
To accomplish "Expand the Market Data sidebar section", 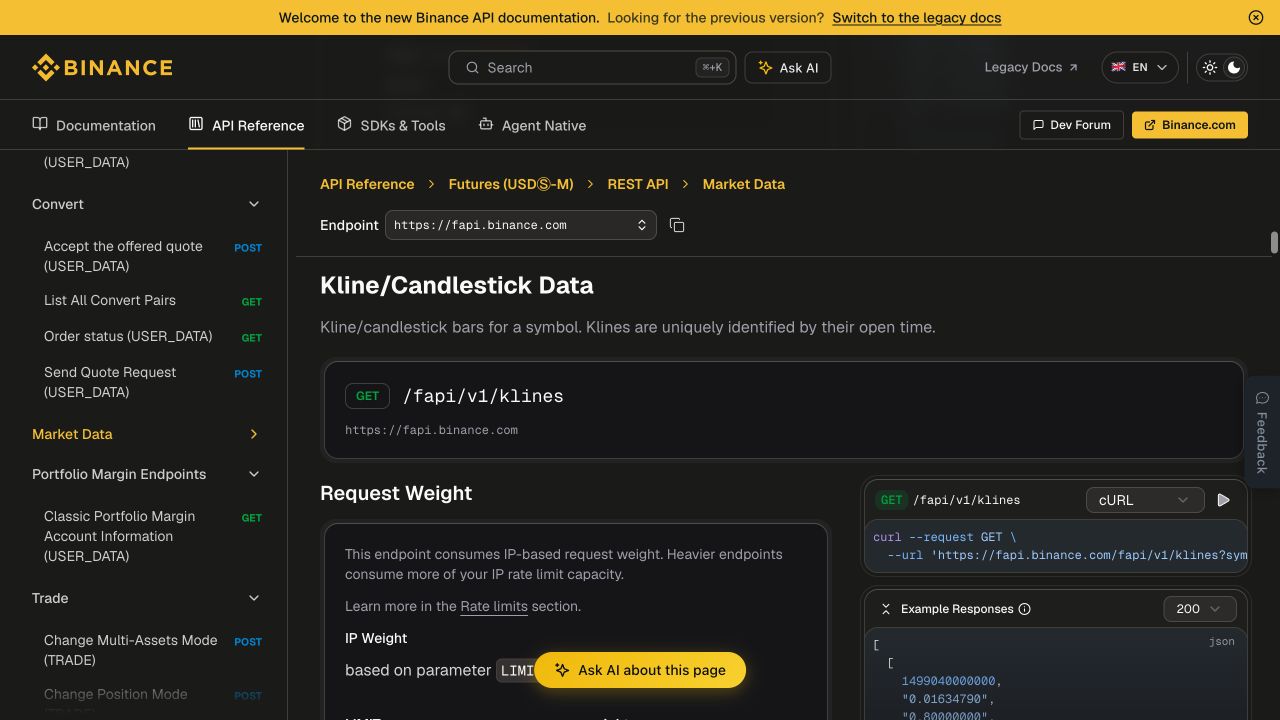I will point(147,434).
